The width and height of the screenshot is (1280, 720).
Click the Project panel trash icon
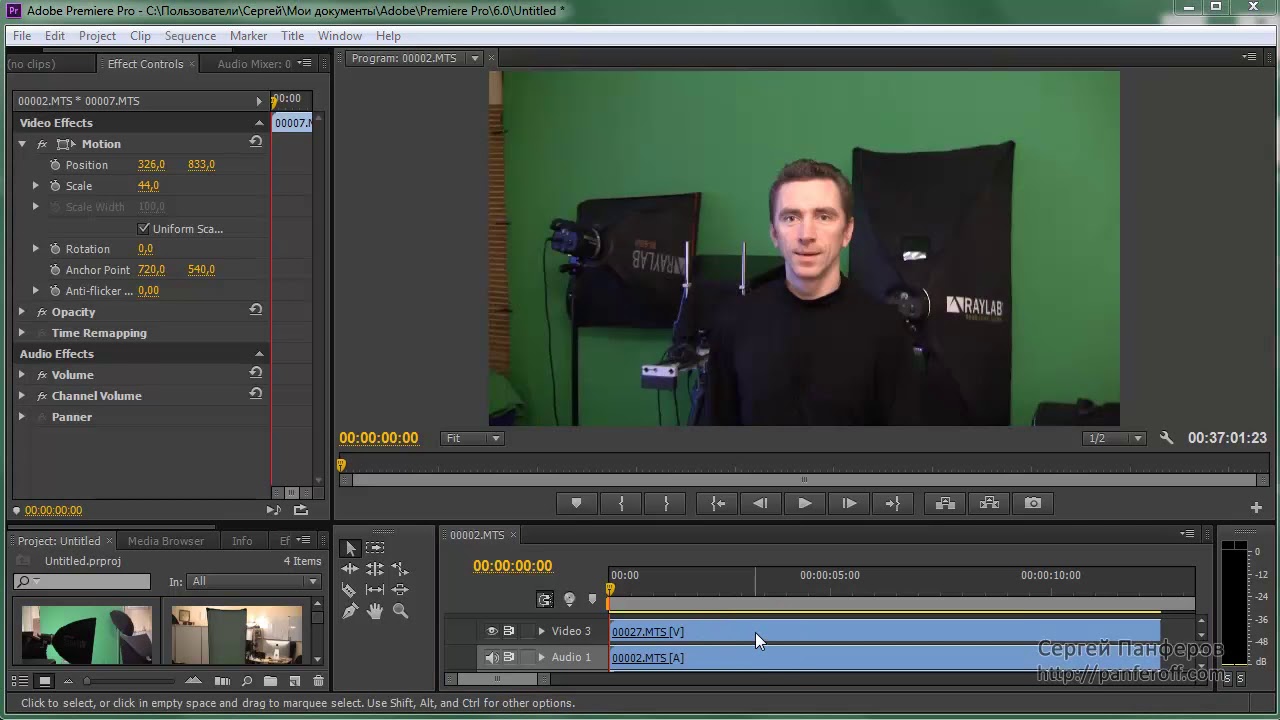point(318,681)
